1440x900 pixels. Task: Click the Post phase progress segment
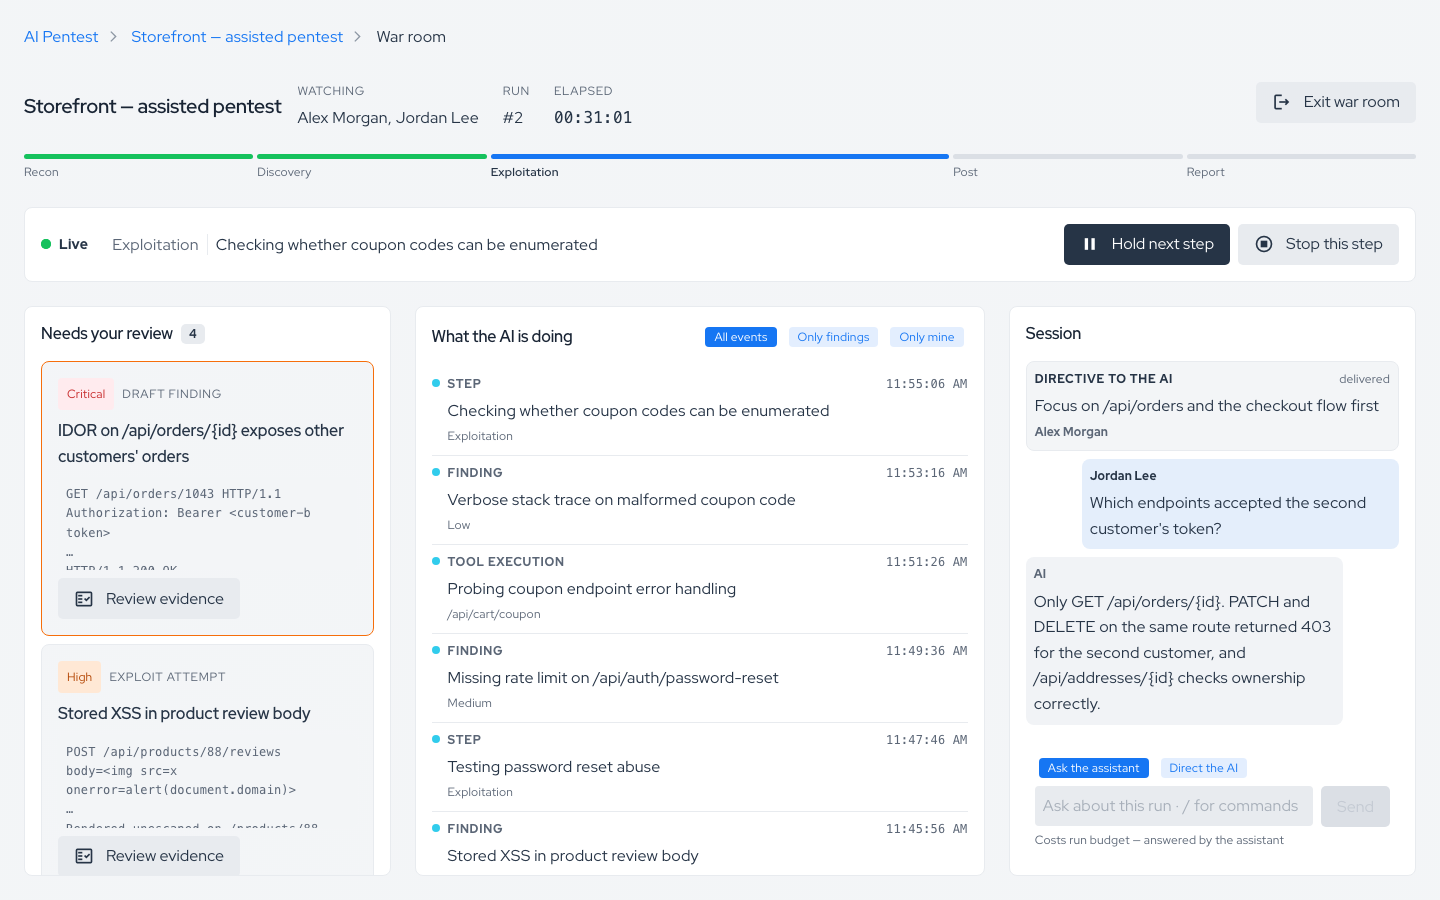click(x=1068, y=156)
